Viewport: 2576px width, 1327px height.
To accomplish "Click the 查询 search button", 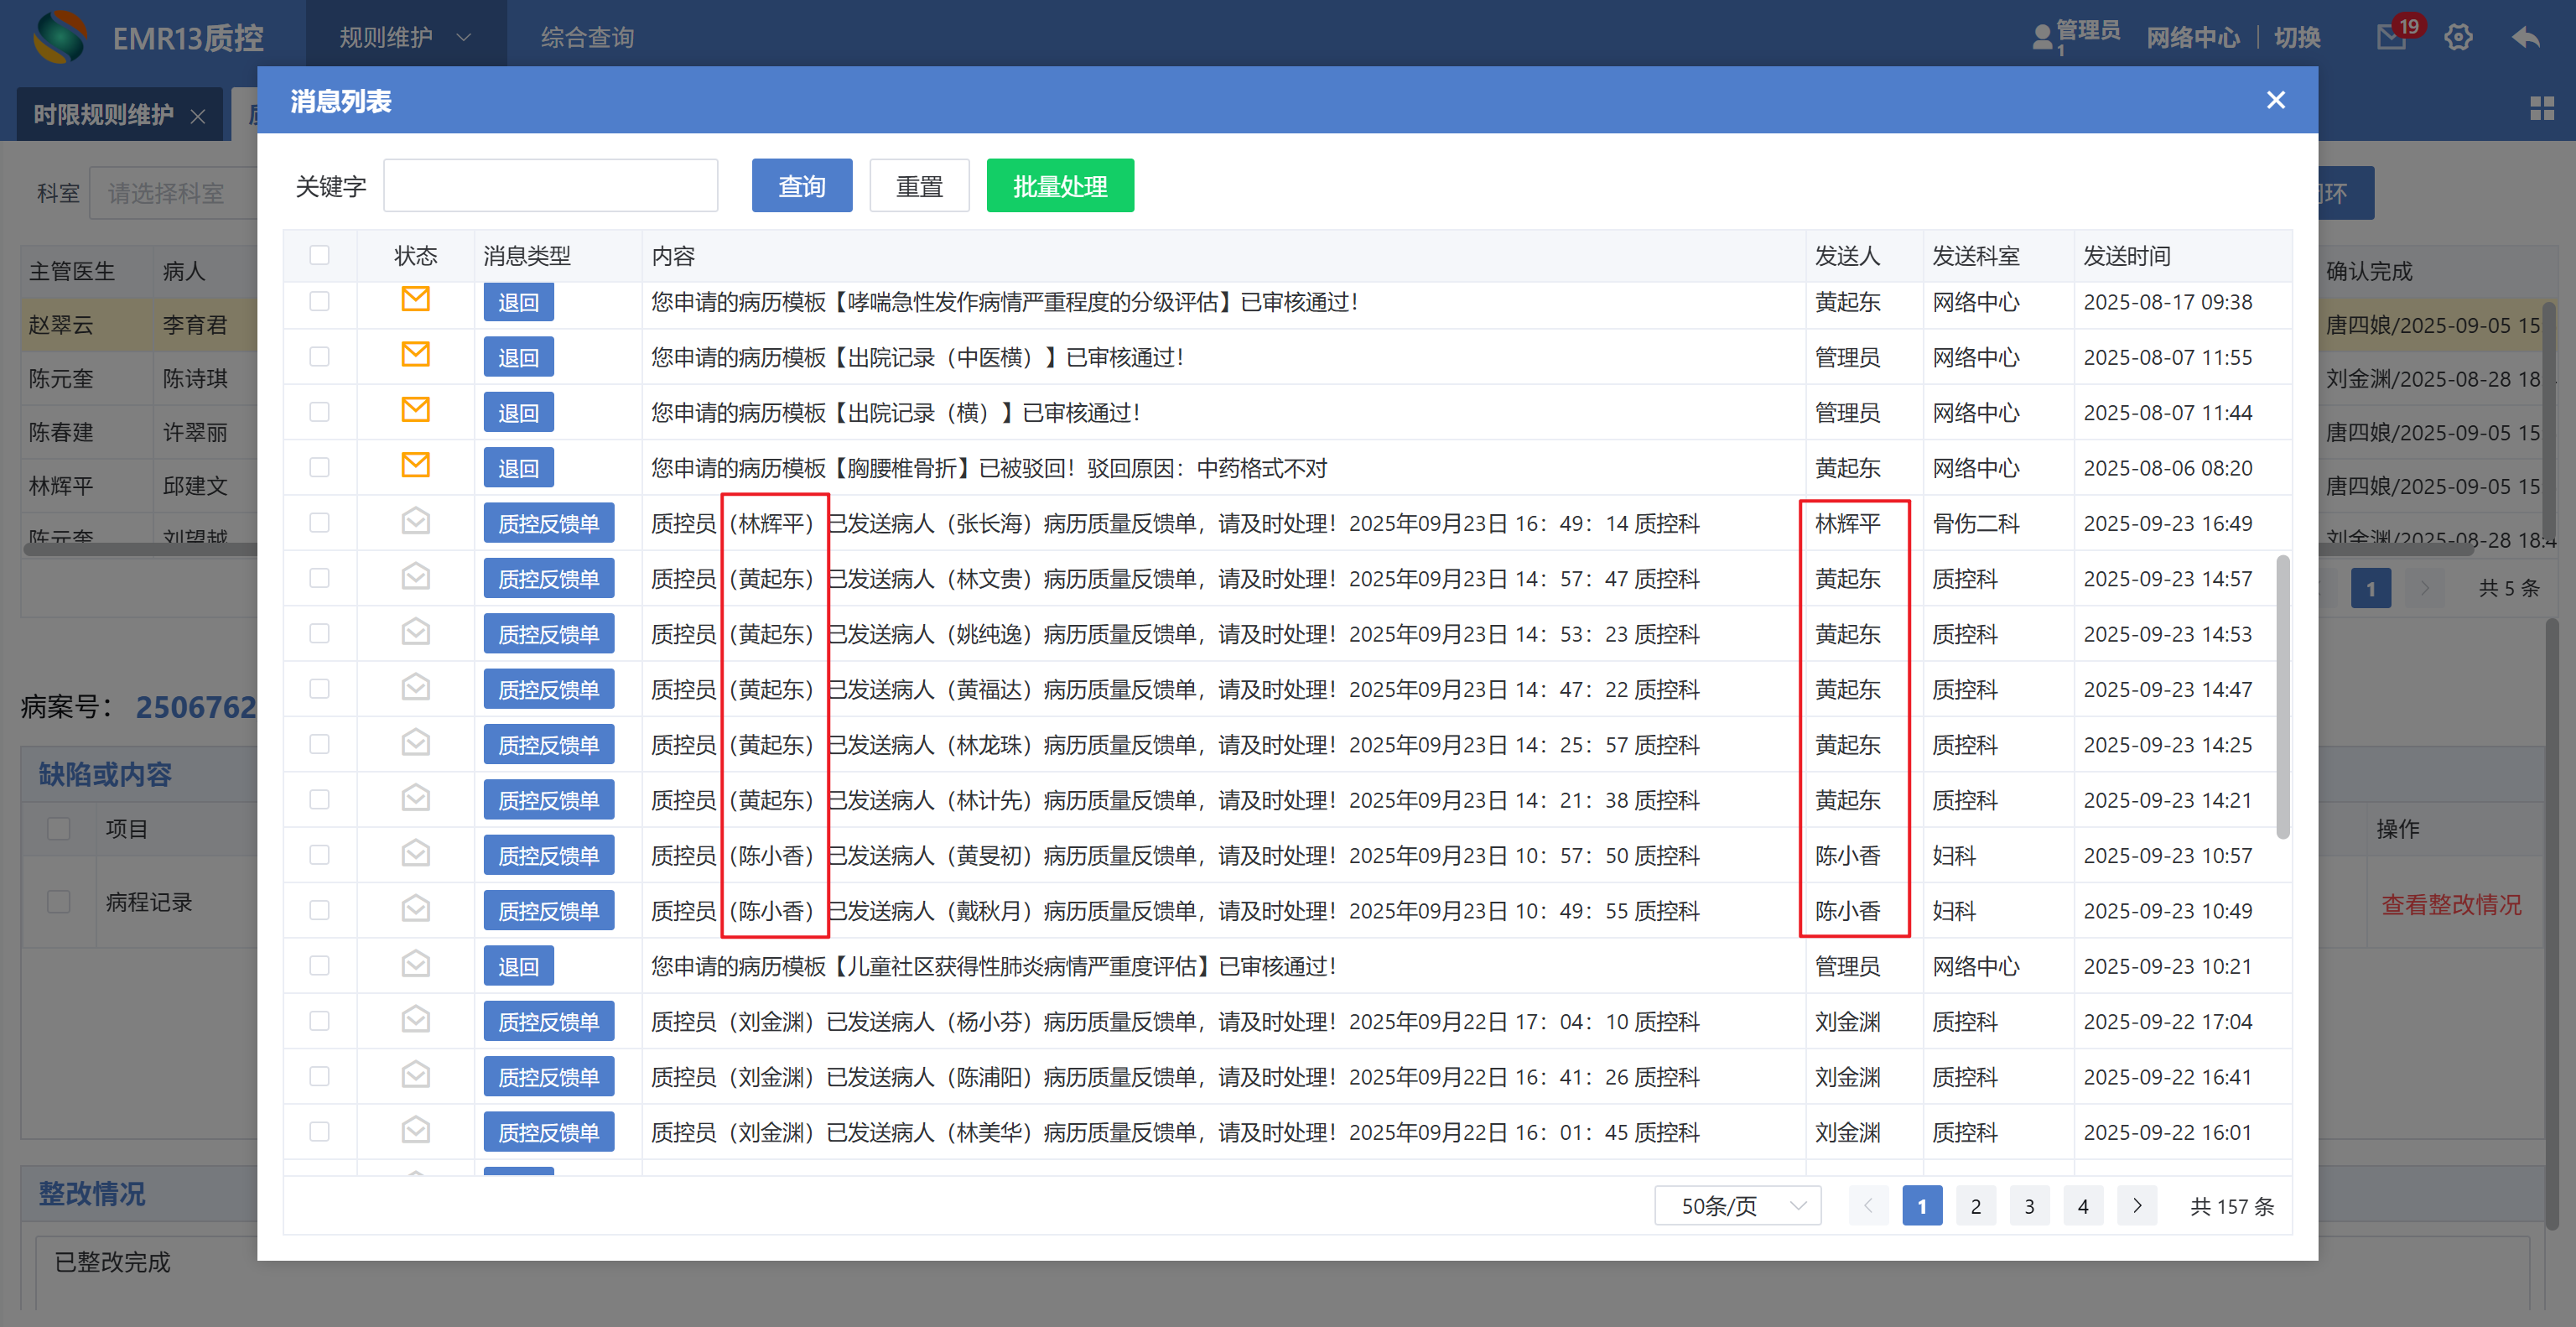I will [802, 186].
